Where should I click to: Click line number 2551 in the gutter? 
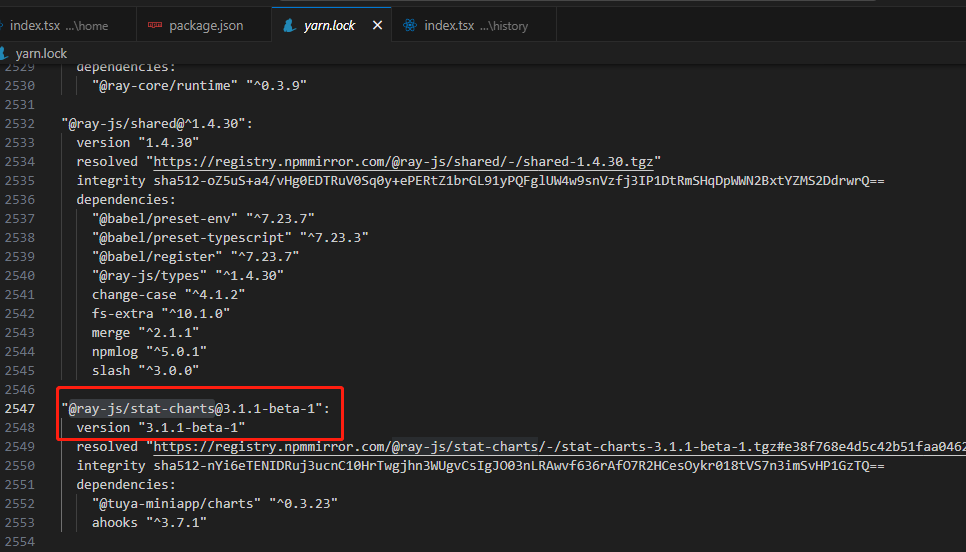coord(20,485)
